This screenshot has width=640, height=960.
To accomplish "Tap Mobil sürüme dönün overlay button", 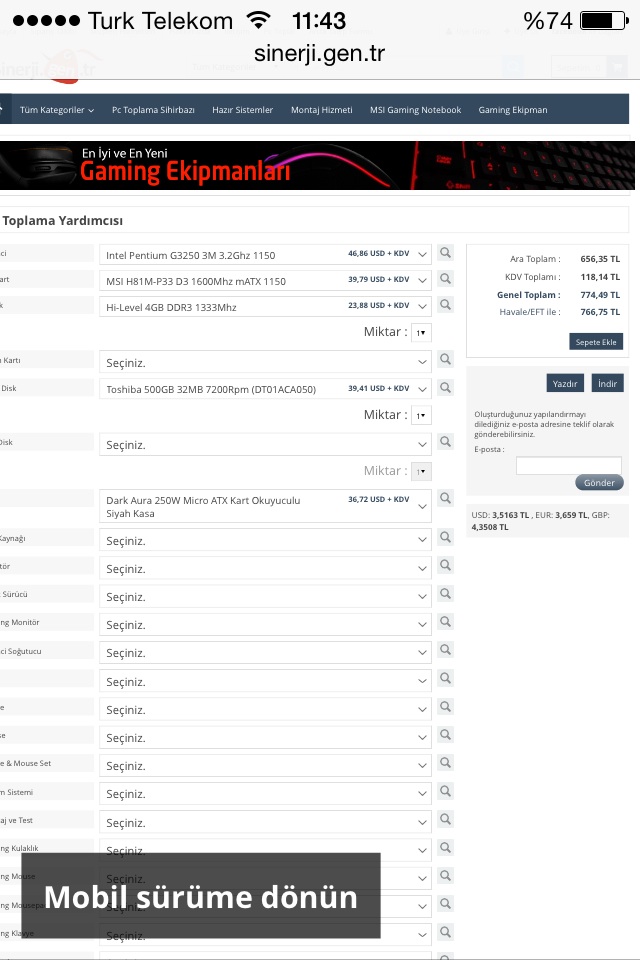I will tap(201, 896).
